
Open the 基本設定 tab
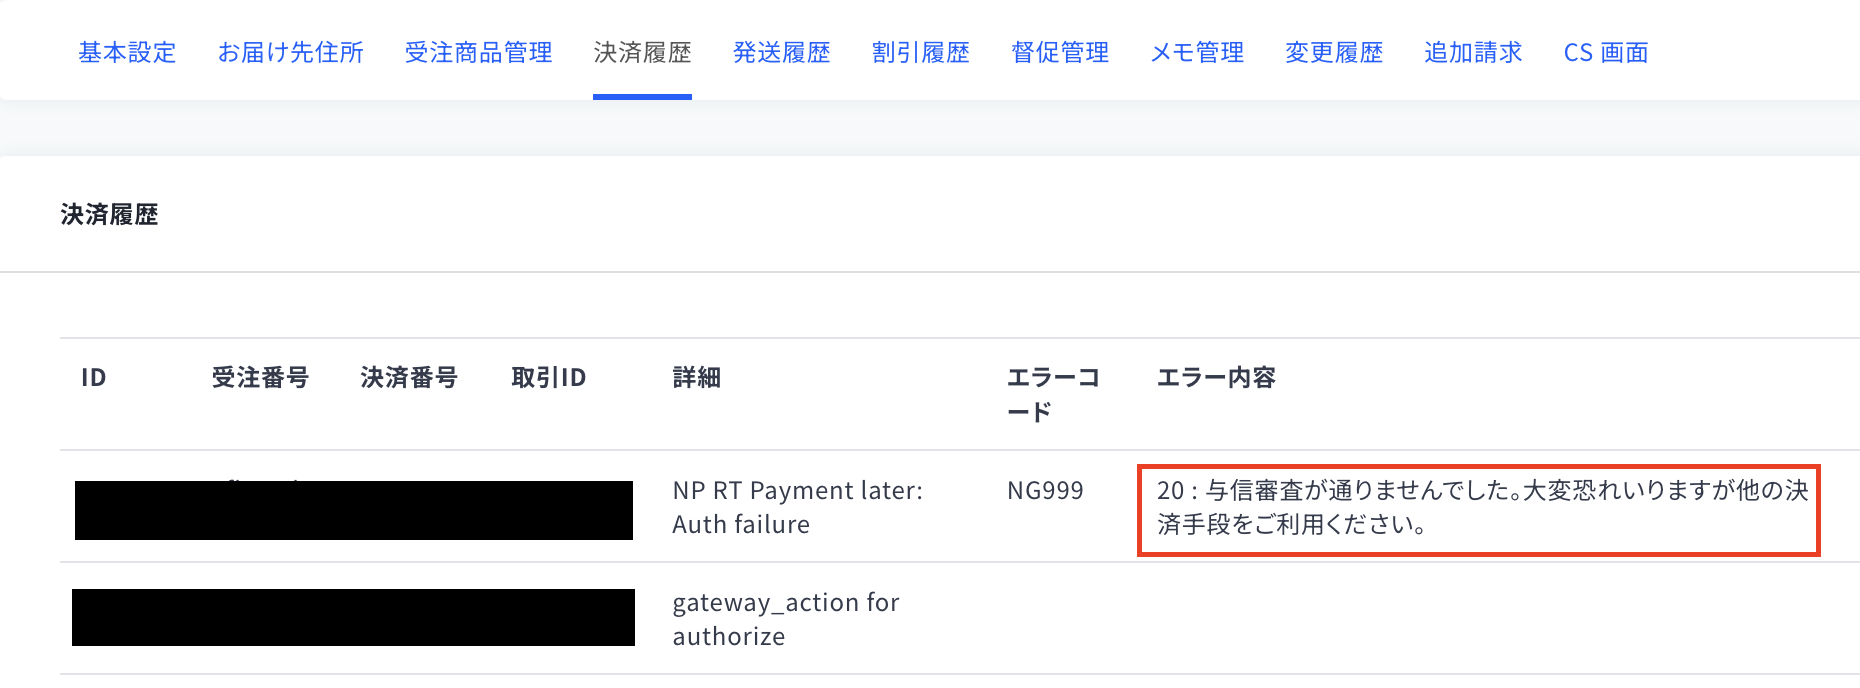pyautogui.click(x=127, y=52)
